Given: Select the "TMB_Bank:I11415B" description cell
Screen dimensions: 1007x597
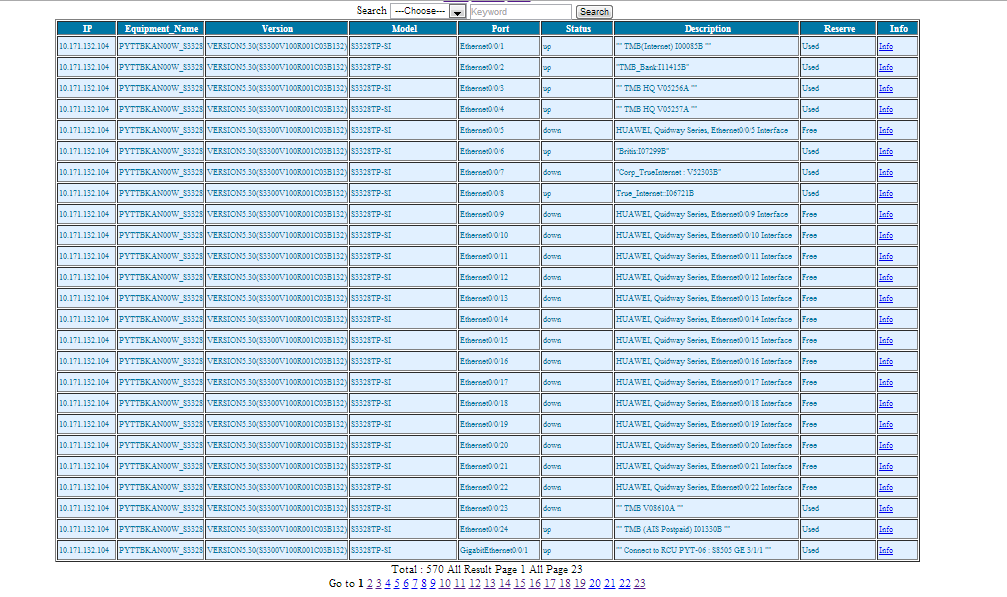Looking at the screenshot, I should (x=706, y=67).
